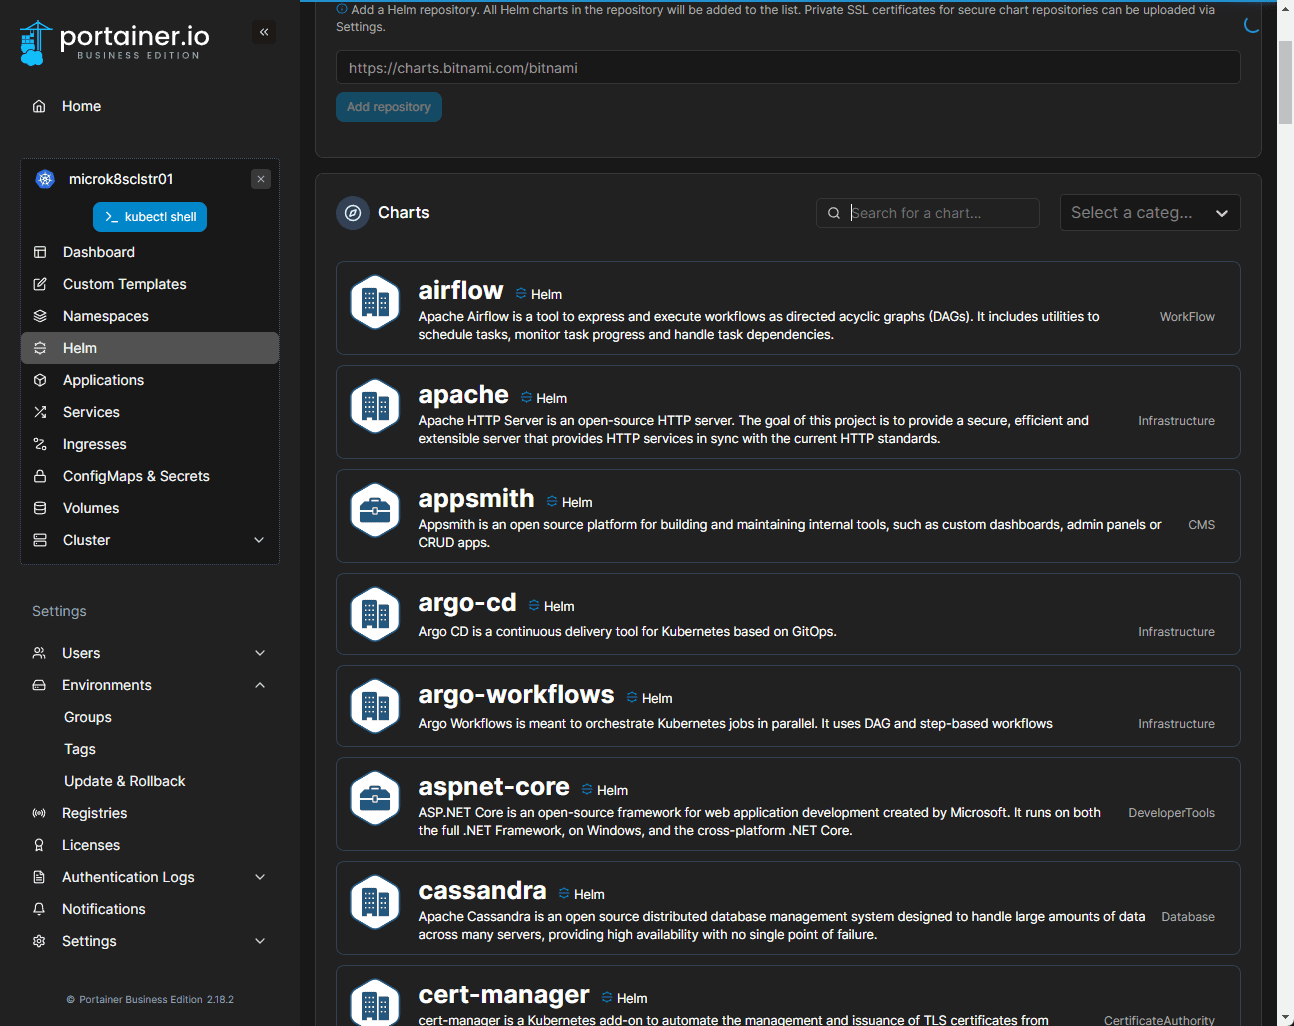This screenshot has height=1026, width=1294.
Task: Select the appsmith chart icon
Action: 376,510
